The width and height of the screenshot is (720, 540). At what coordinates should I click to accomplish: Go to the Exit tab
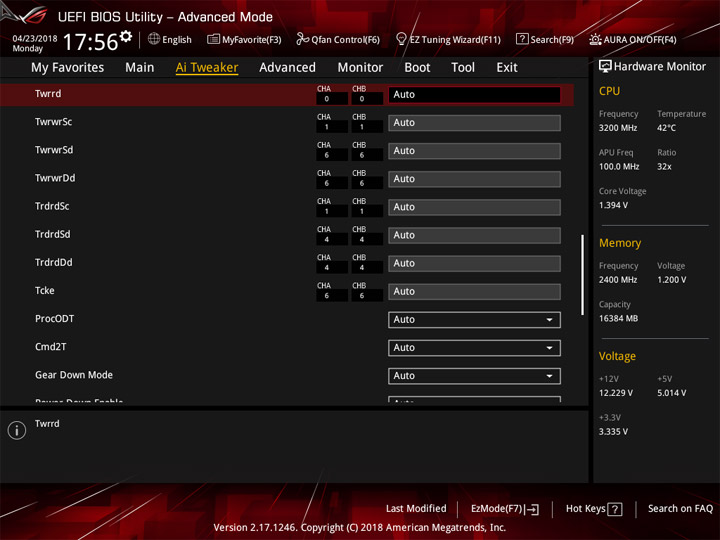[506, 68]
